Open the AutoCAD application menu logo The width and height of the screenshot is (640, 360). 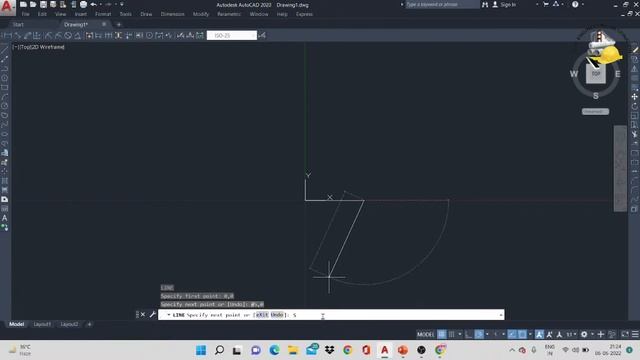(x=7, y=7)
